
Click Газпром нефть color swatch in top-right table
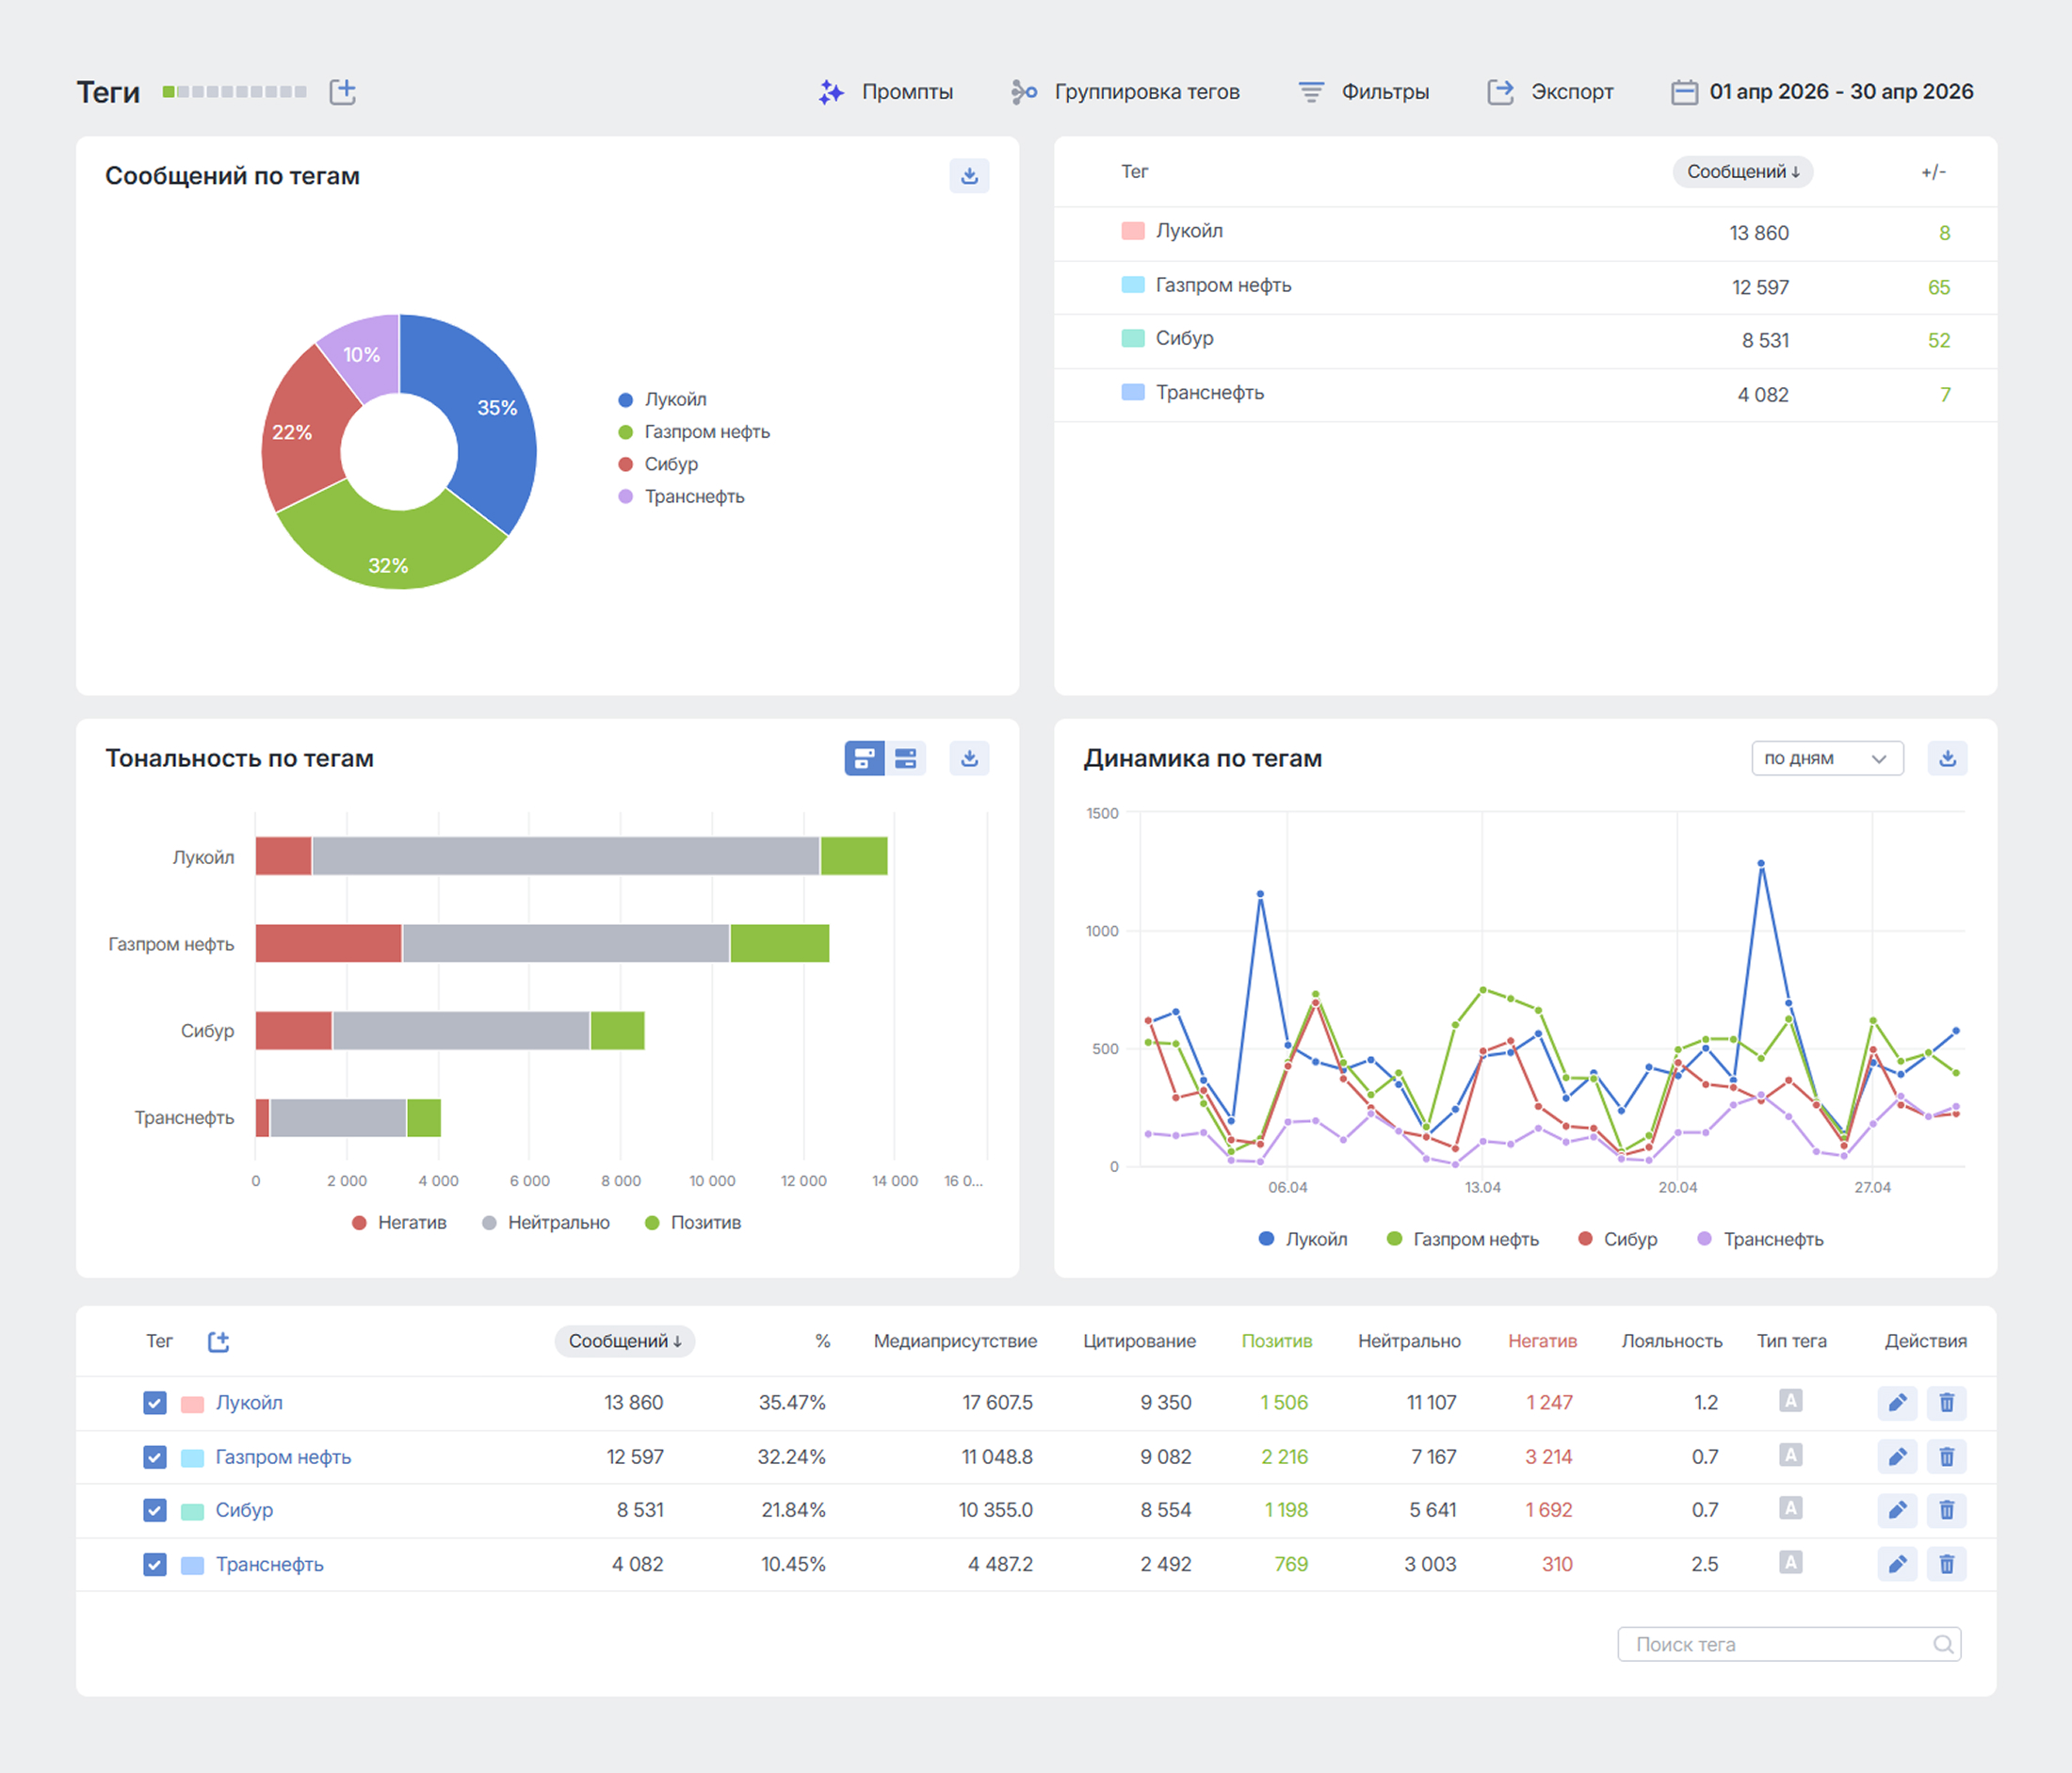(x=1133, y=286)
